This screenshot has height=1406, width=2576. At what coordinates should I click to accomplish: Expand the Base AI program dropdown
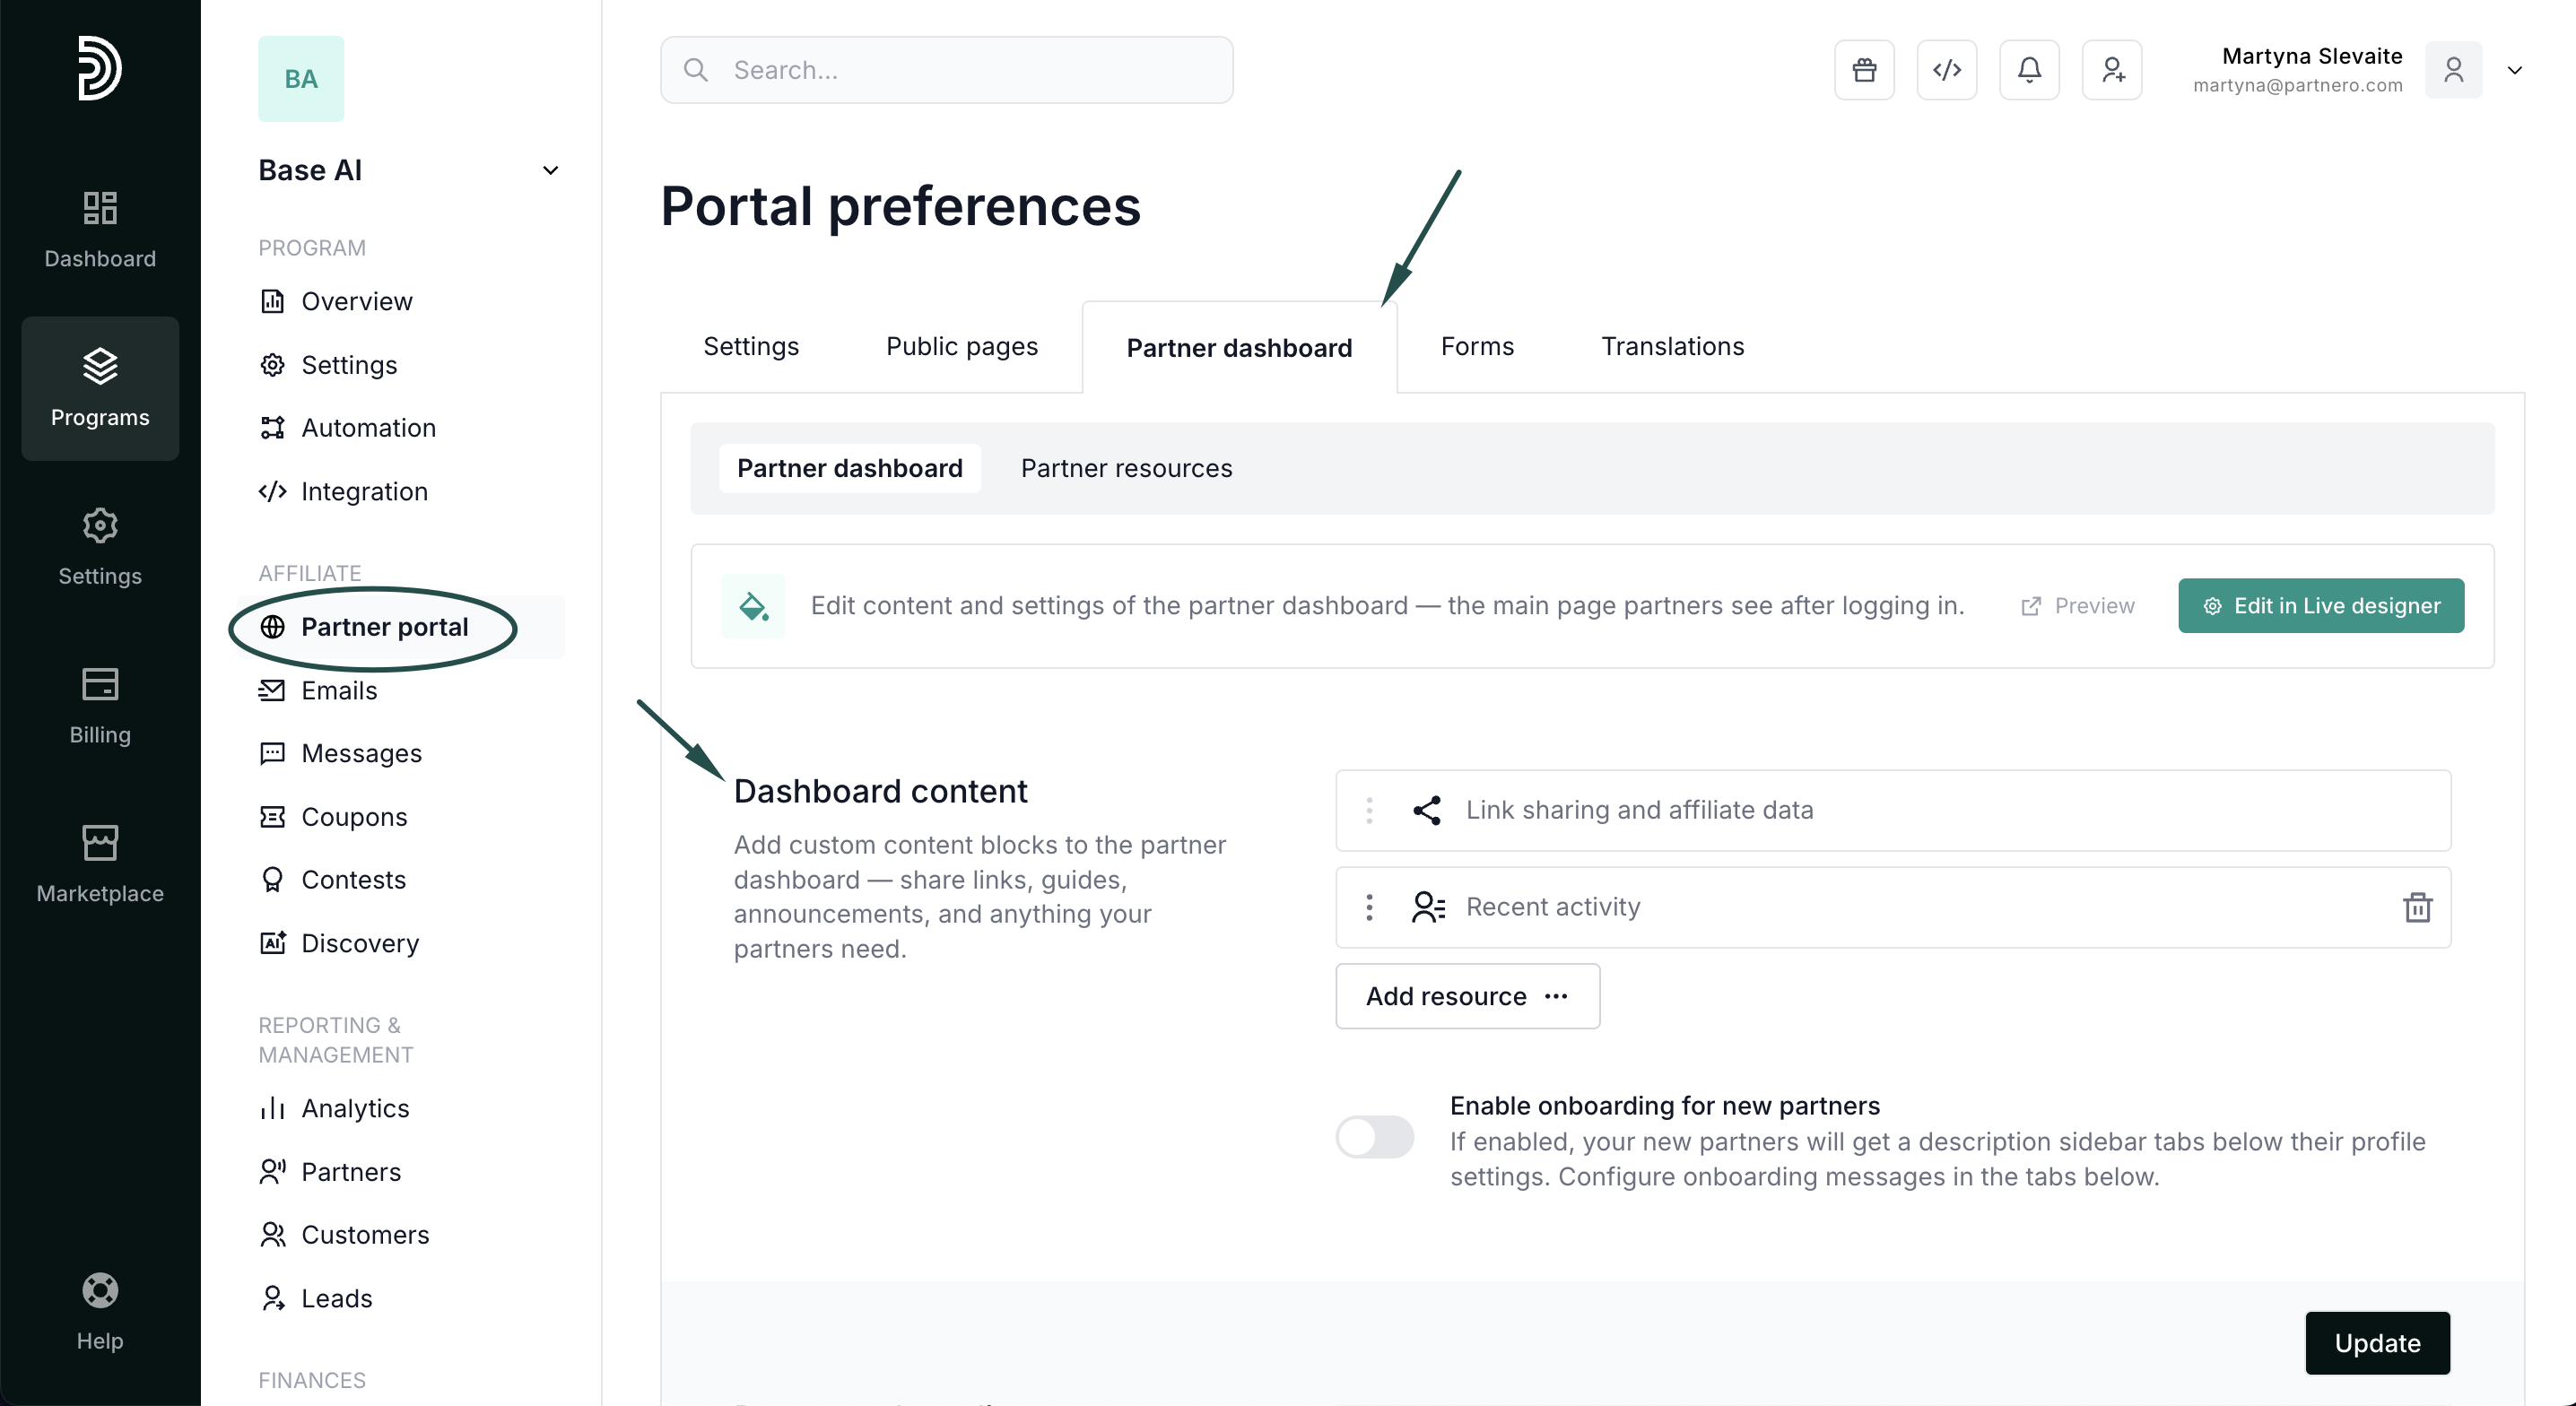tap(550, 170)
